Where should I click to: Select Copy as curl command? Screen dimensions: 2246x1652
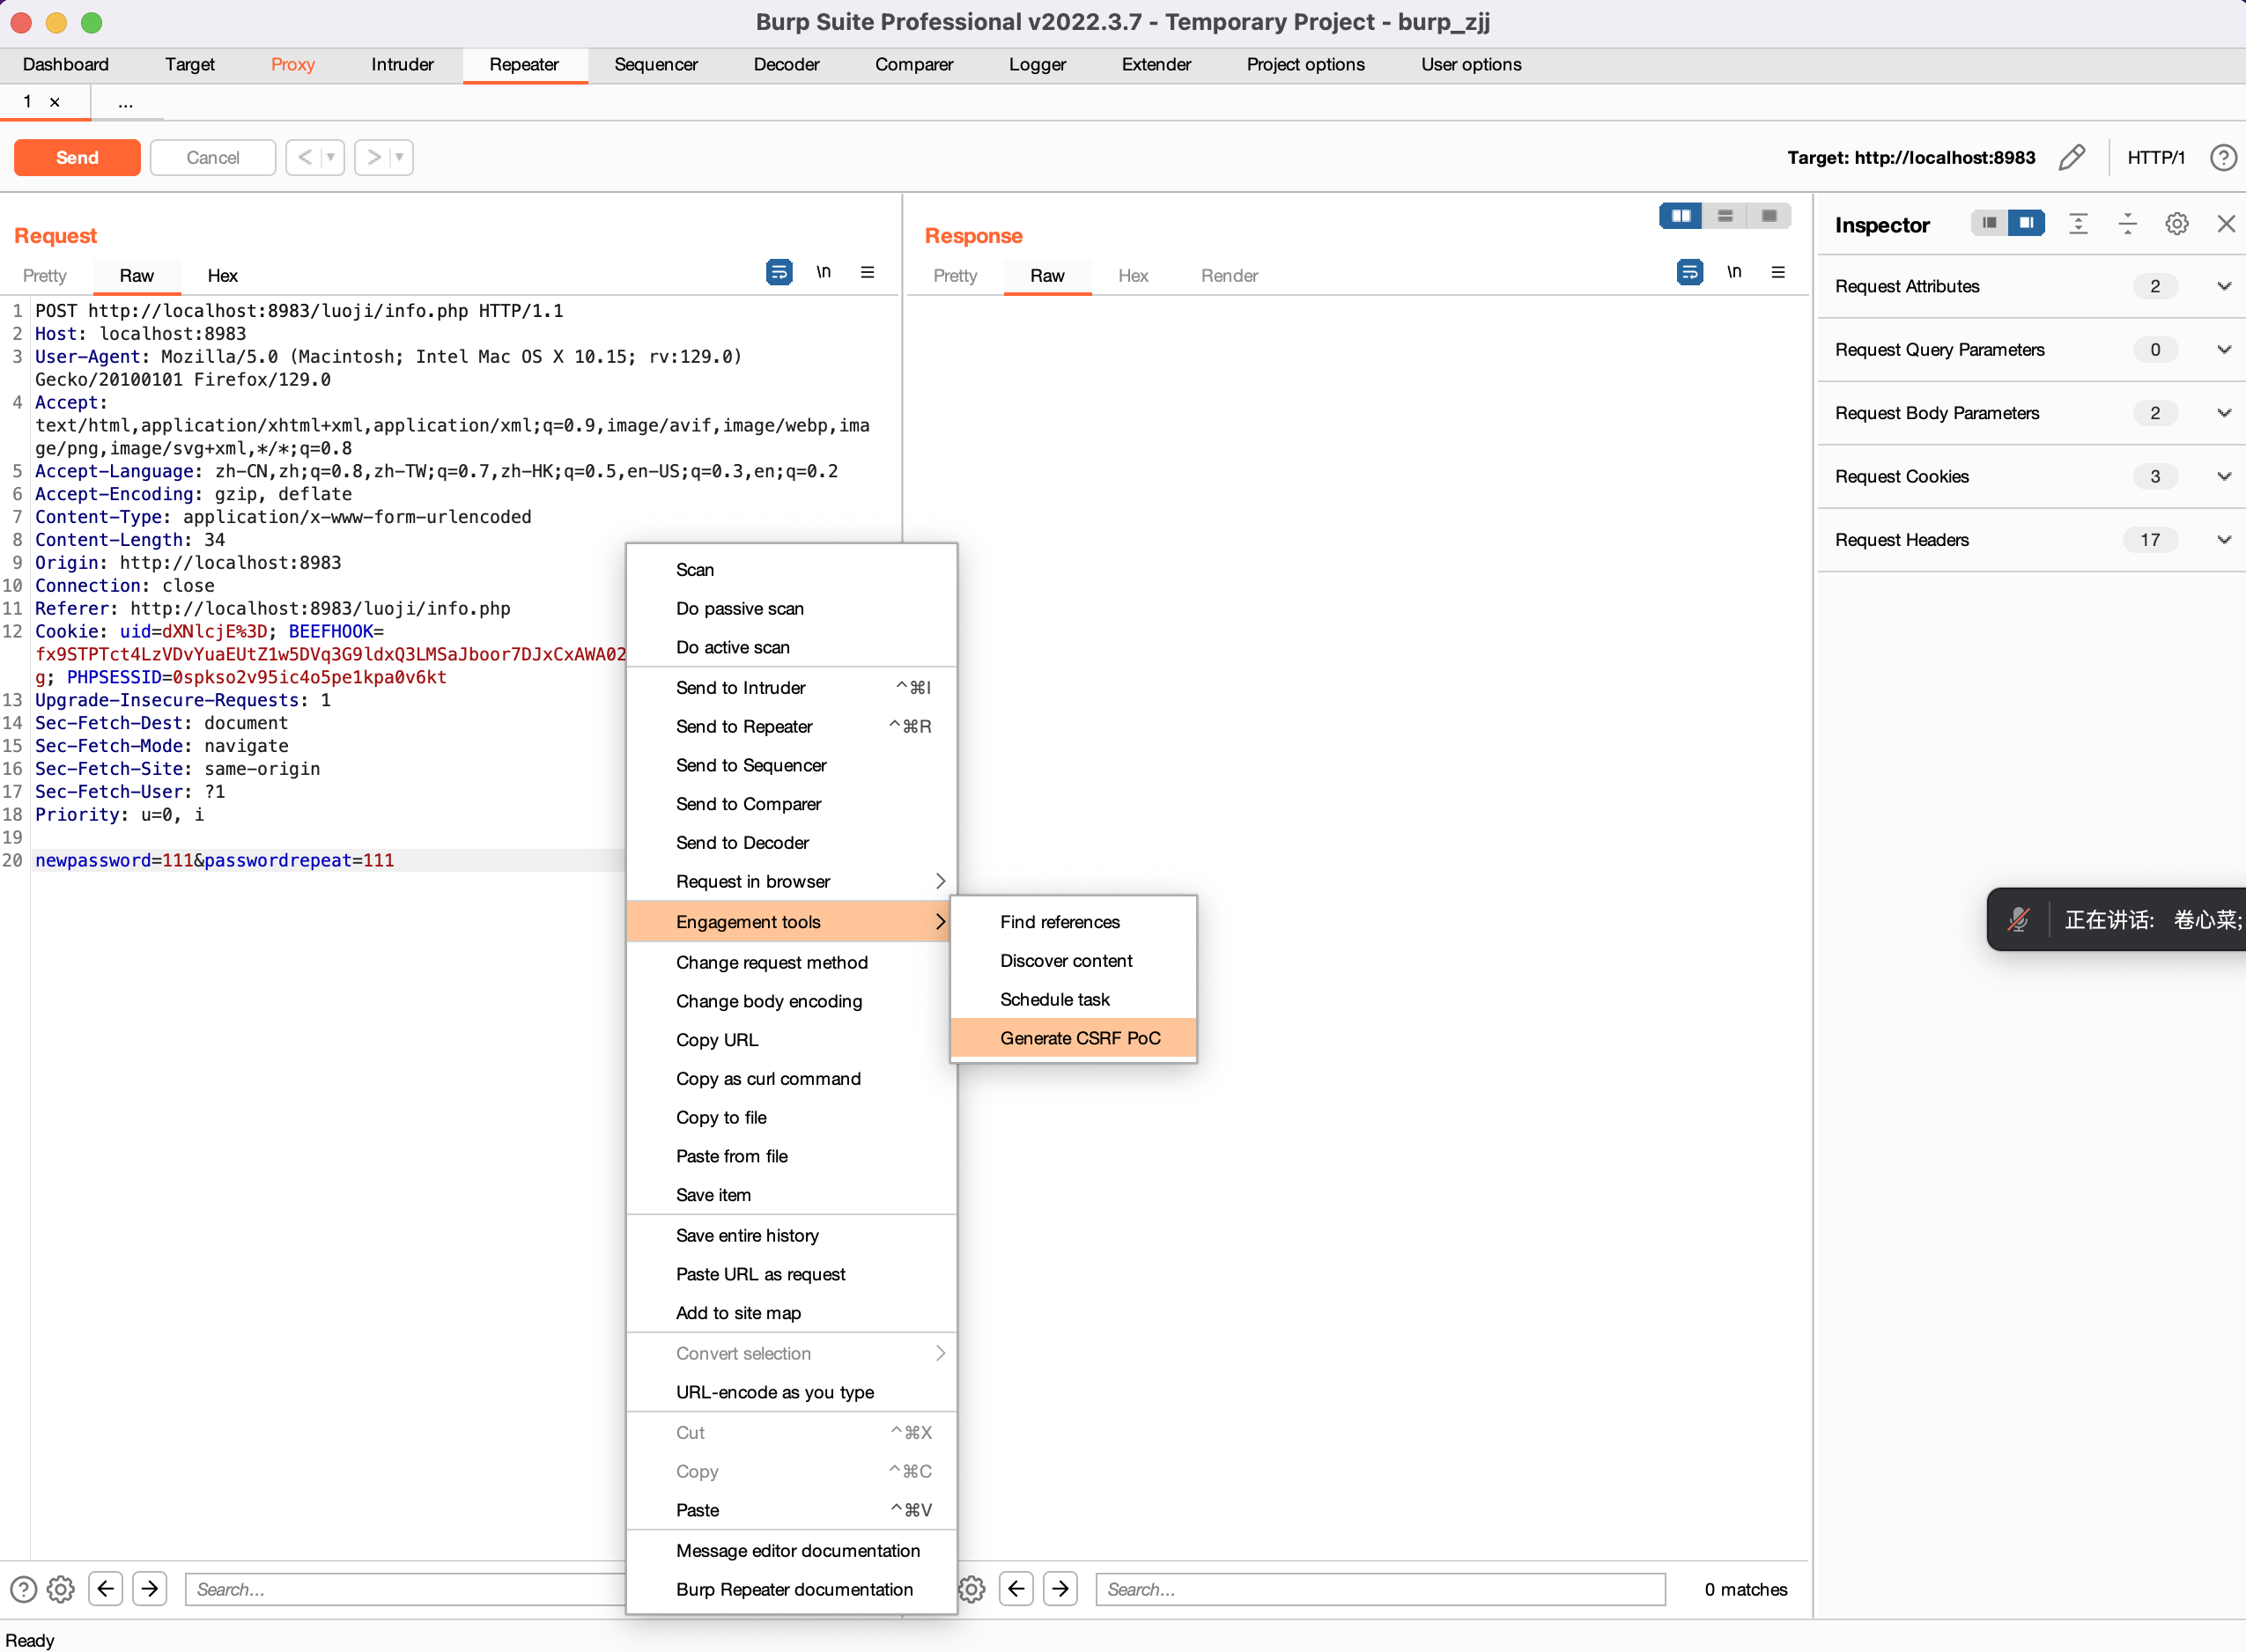tap(791, 1078)
